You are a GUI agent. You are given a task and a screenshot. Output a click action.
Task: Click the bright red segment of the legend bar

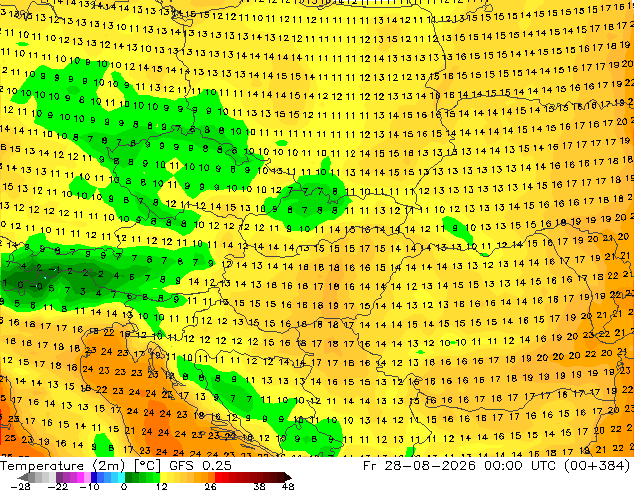point(219,478)
